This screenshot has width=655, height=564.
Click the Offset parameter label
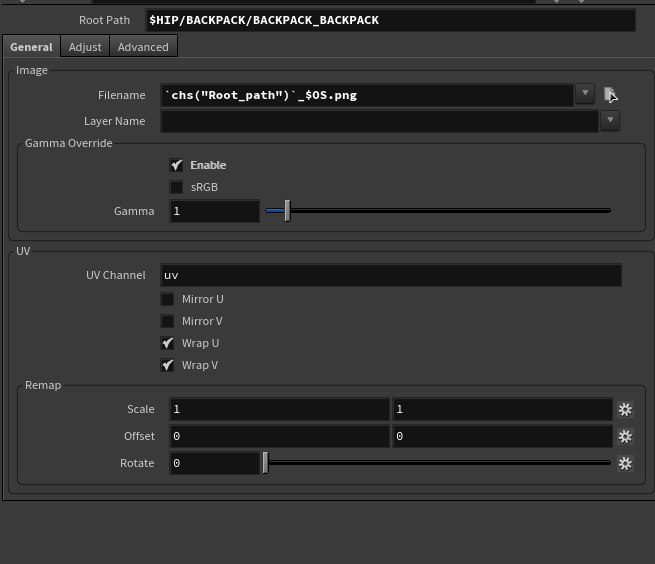tap(139, 436)
